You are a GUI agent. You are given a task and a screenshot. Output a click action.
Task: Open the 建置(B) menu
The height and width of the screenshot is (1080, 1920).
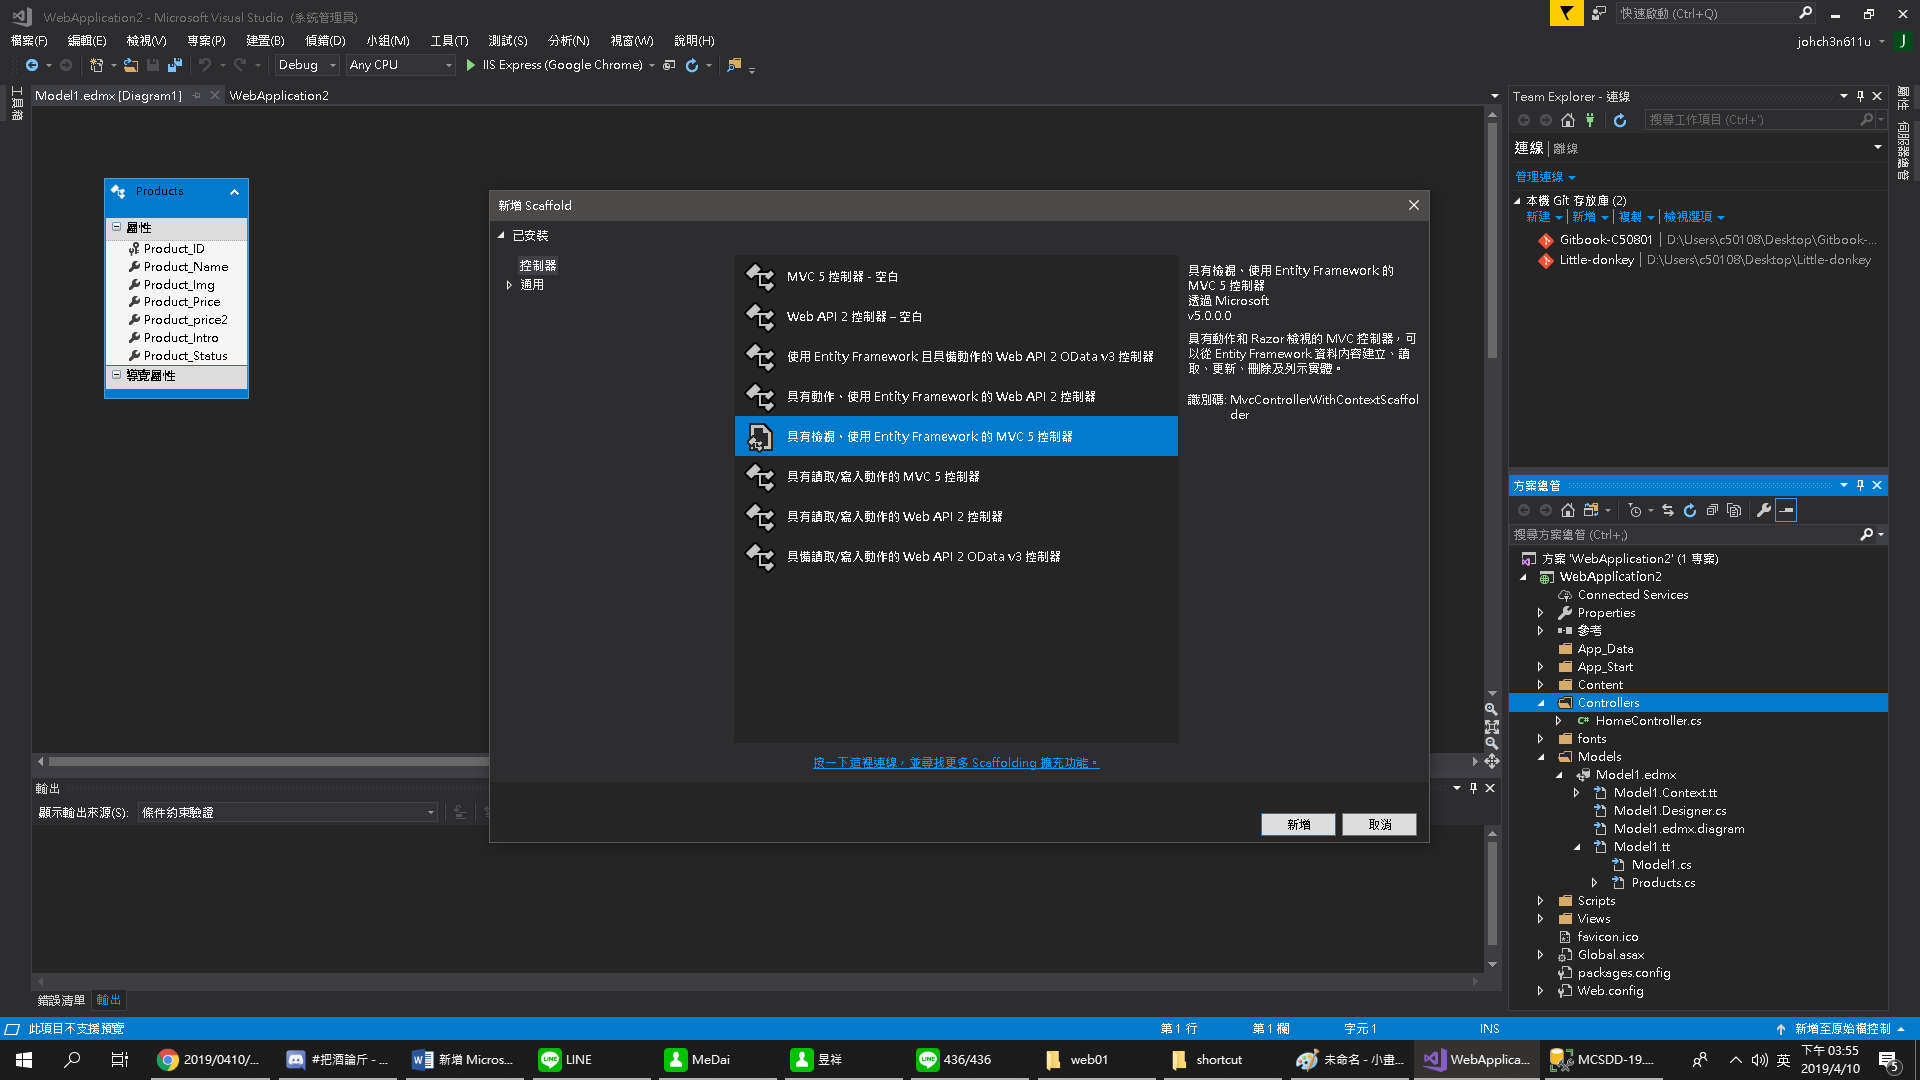pyautogui.click(x=265, y=41)
